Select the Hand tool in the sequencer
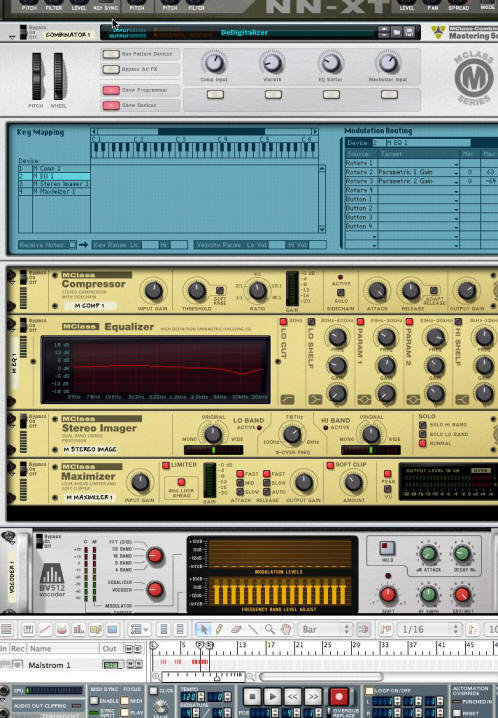Viewport: 498px width, 718px height. [x=287, y=629]
